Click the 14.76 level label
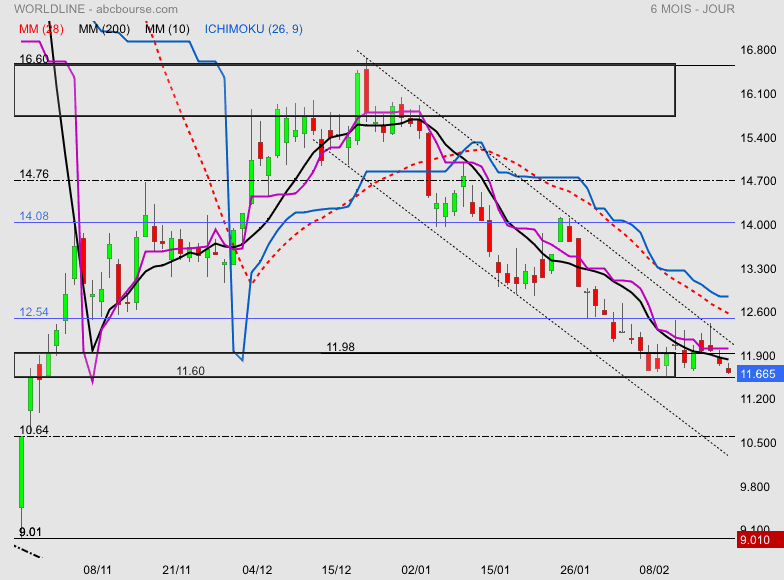Viewport: 784px width, 580px height. point(34,174)
